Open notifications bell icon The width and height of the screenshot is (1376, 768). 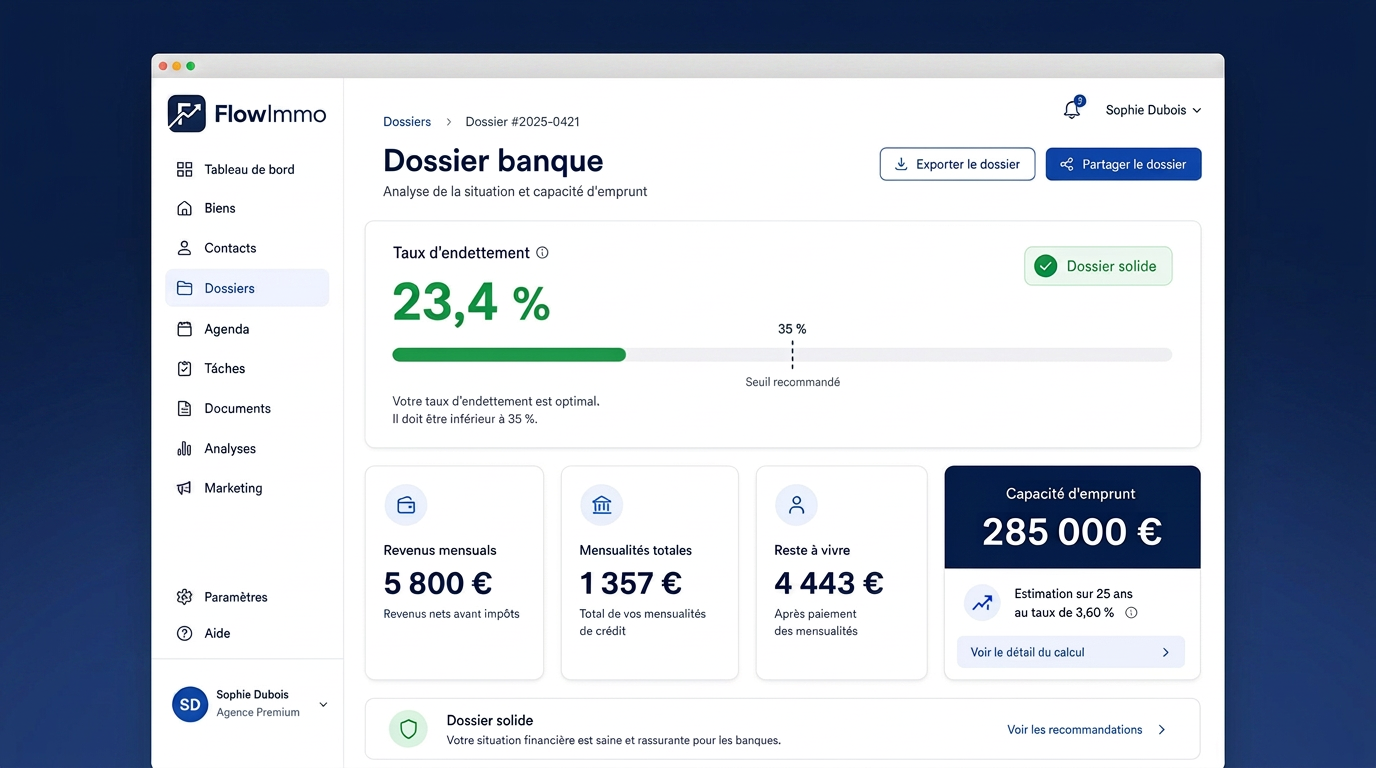pos(1072,110)
